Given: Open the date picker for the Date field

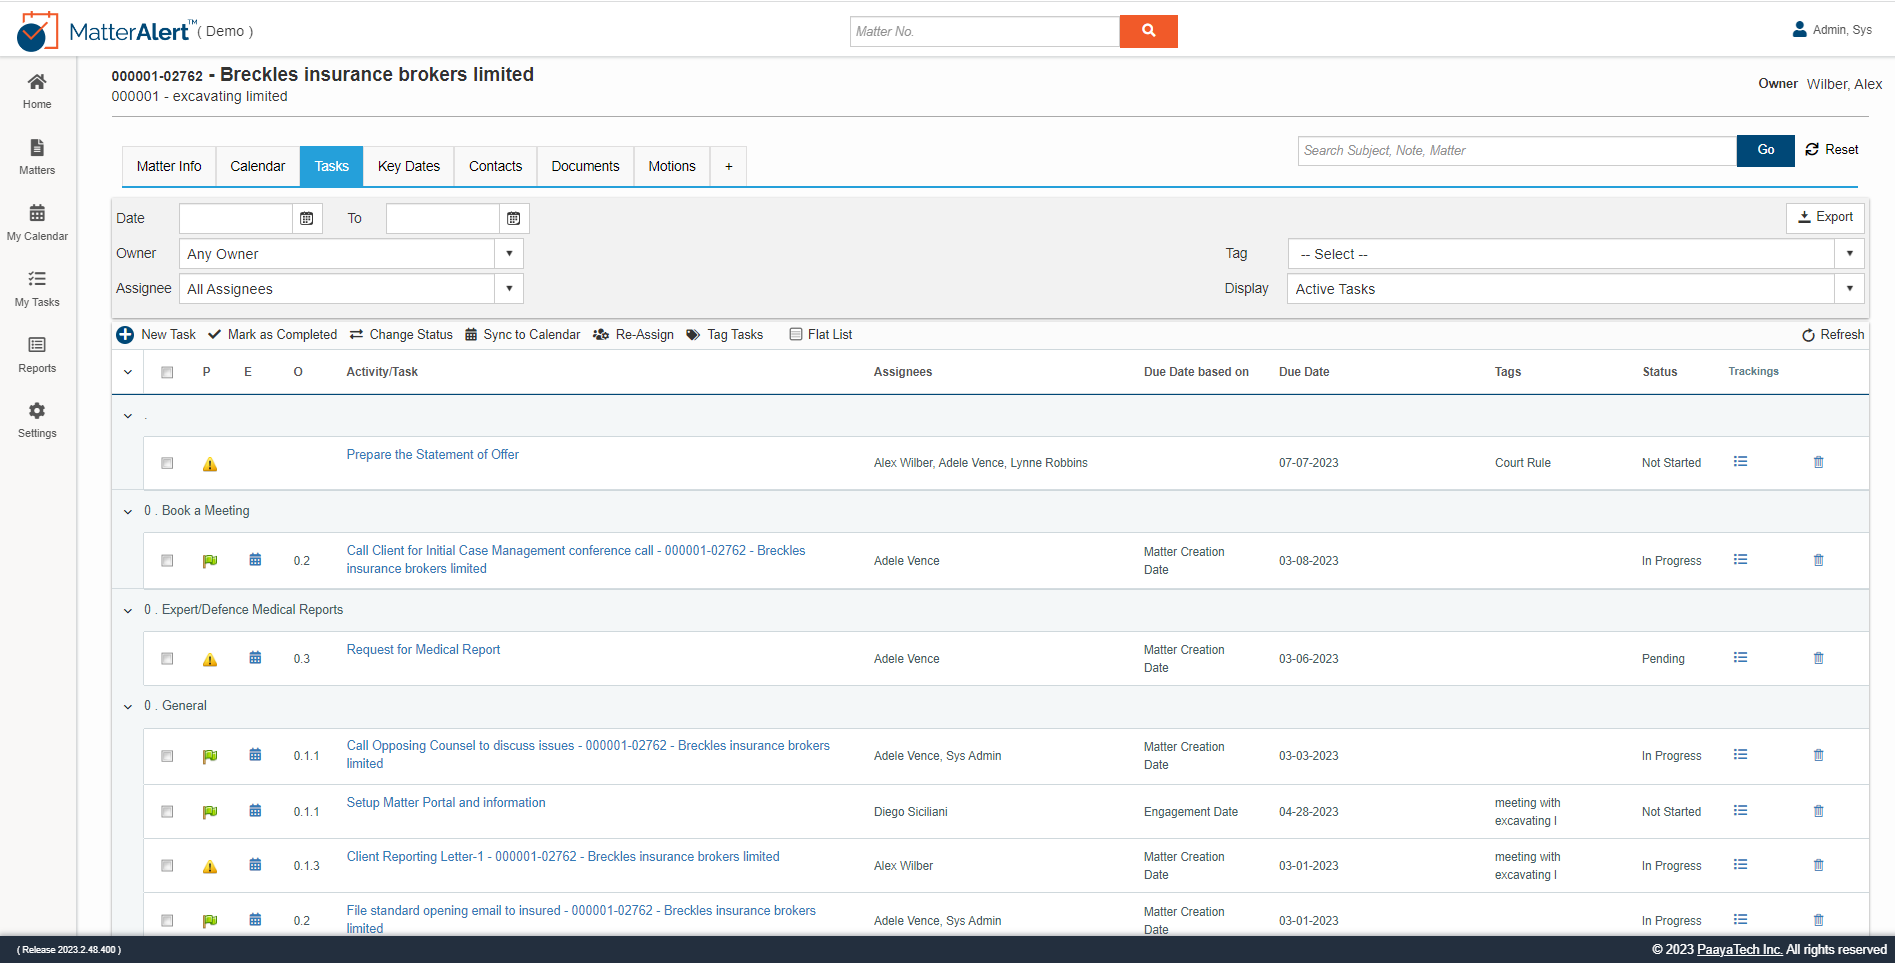Looking at the screenshot, I should (x=306, y=218).
